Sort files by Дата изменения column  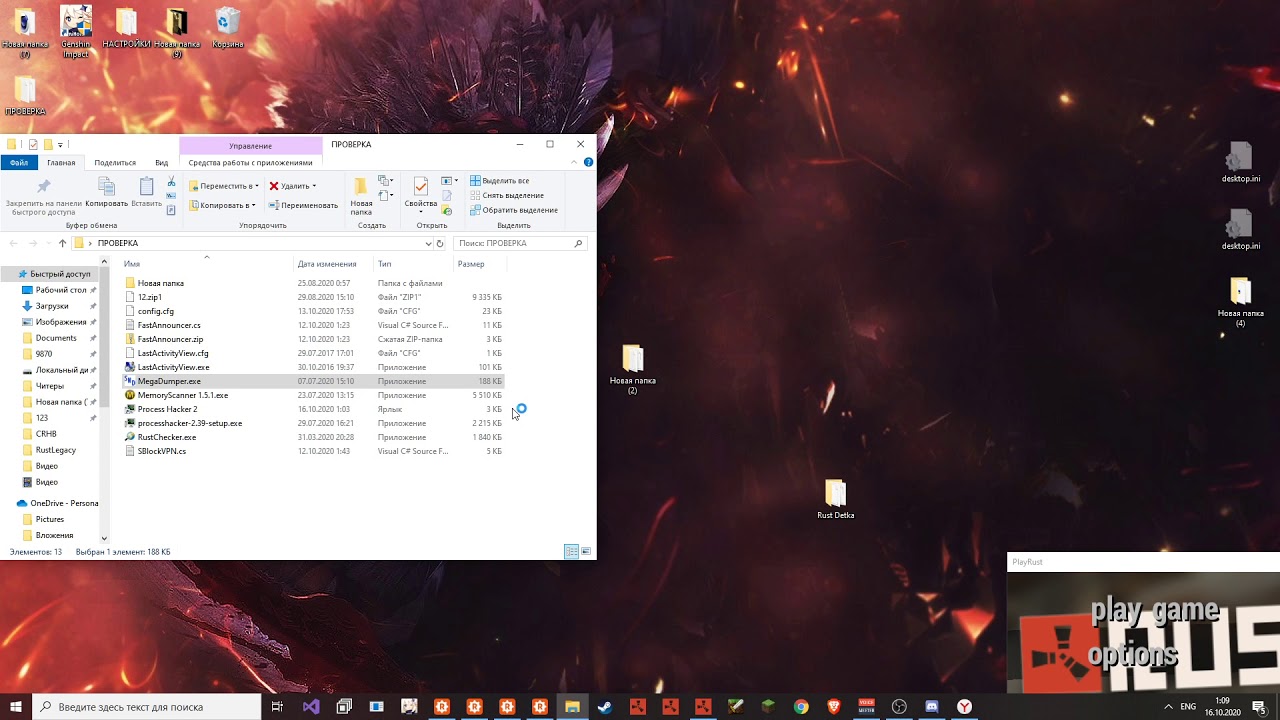pyautogui.click(x=327, y=264)
